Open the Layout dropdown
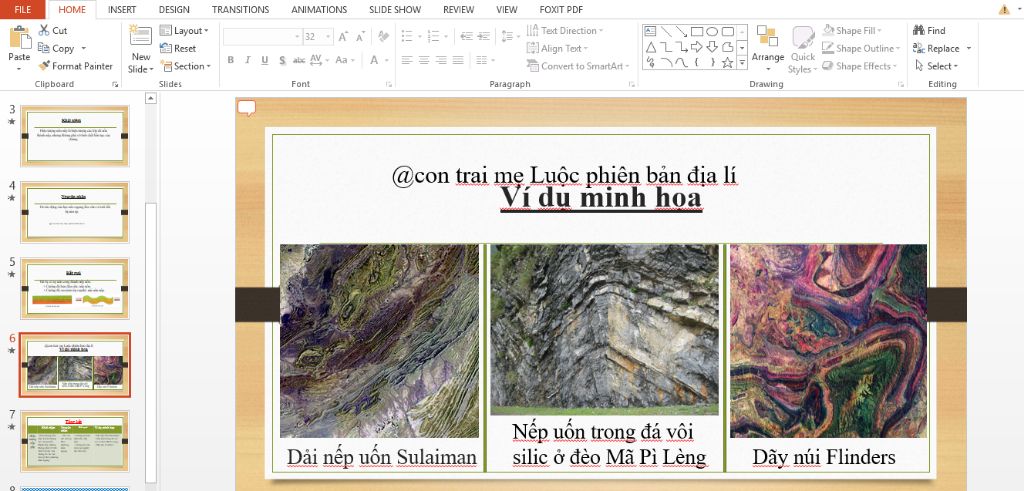The height and width of the screenshot is (491, 1024). pos(184,31)
